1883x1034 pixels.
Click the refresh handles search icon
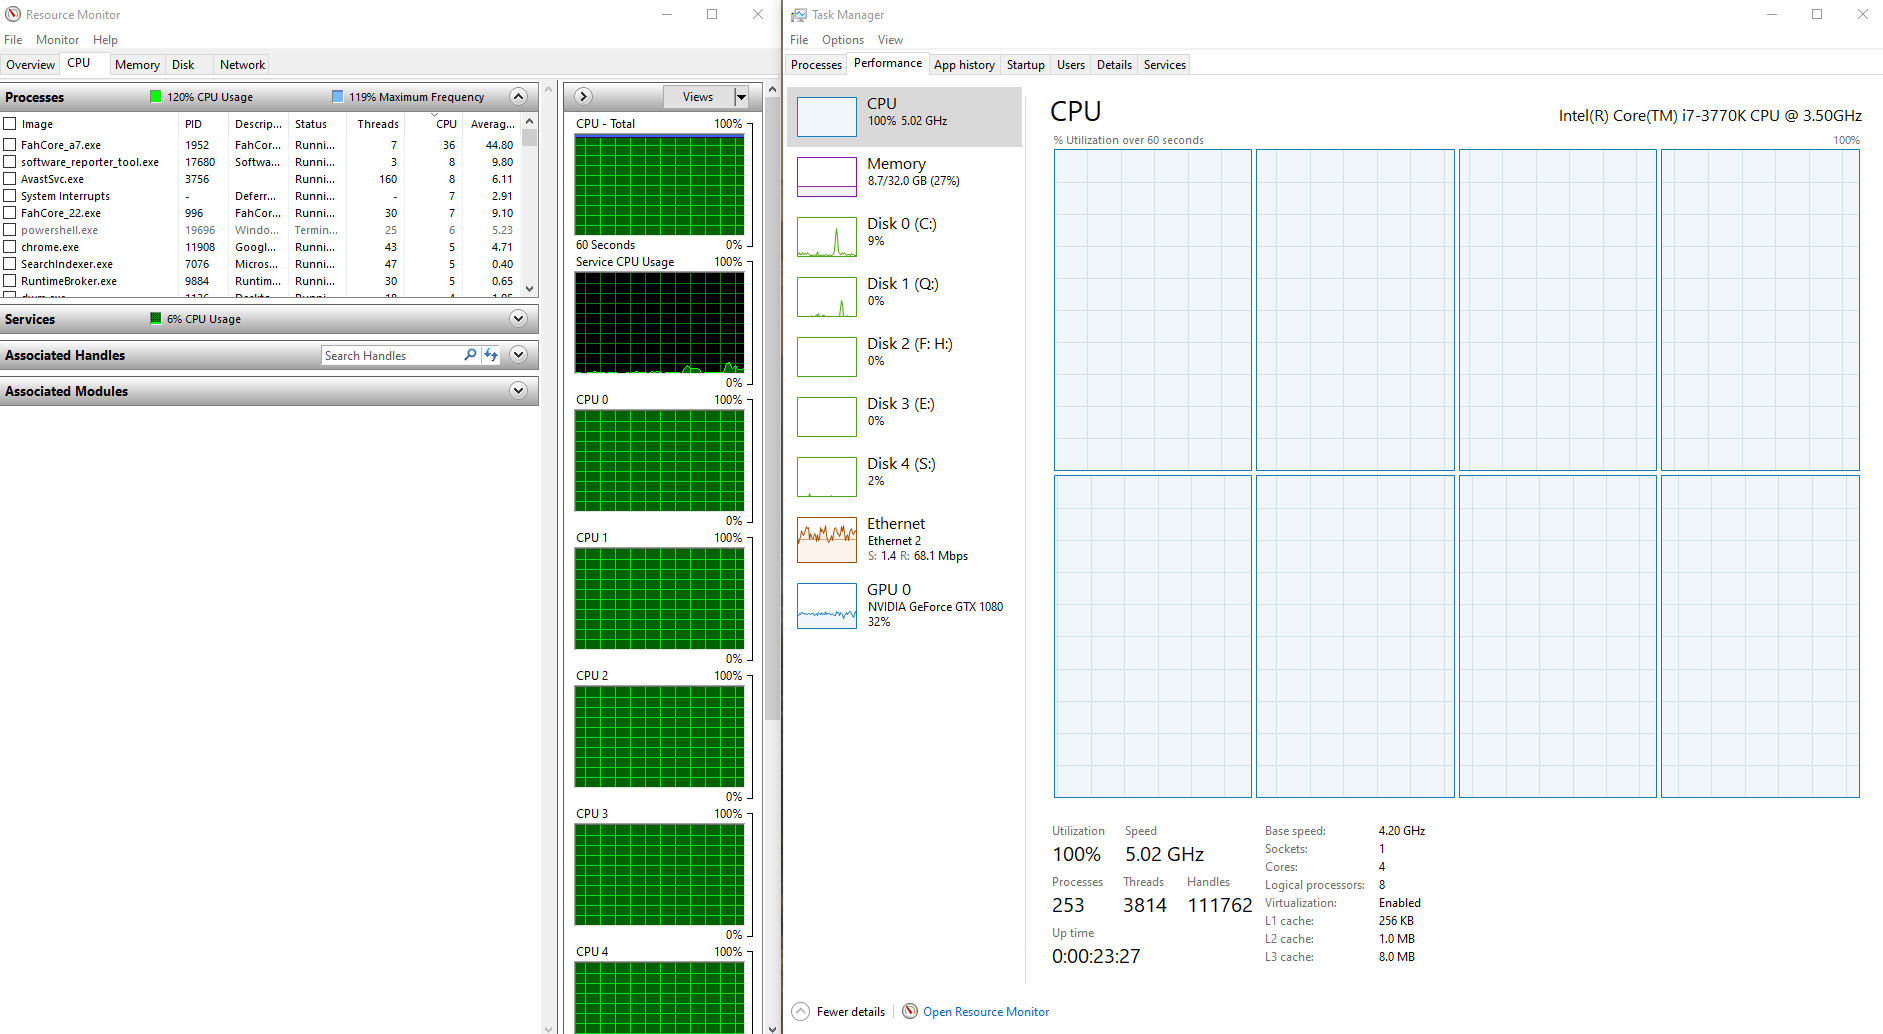[x=491, y=355]
